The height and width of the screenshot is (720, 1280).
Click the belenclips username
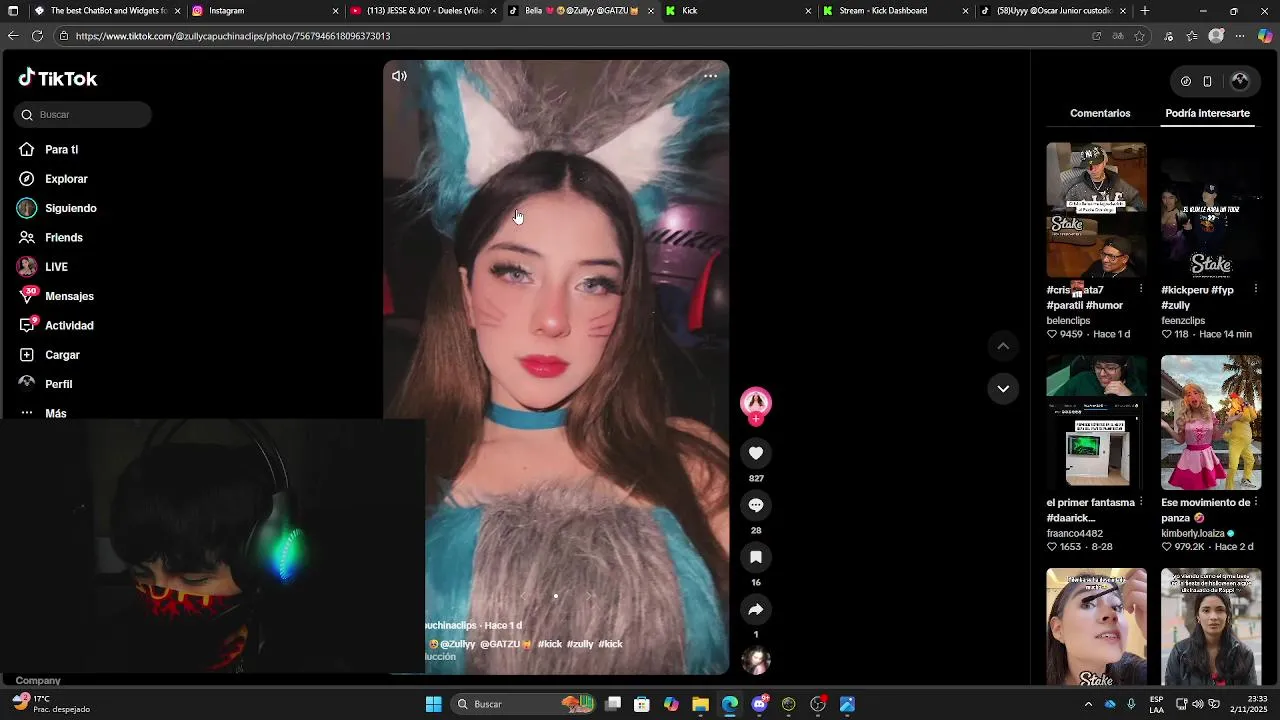pyautogui.click(x=1068, y=321)
